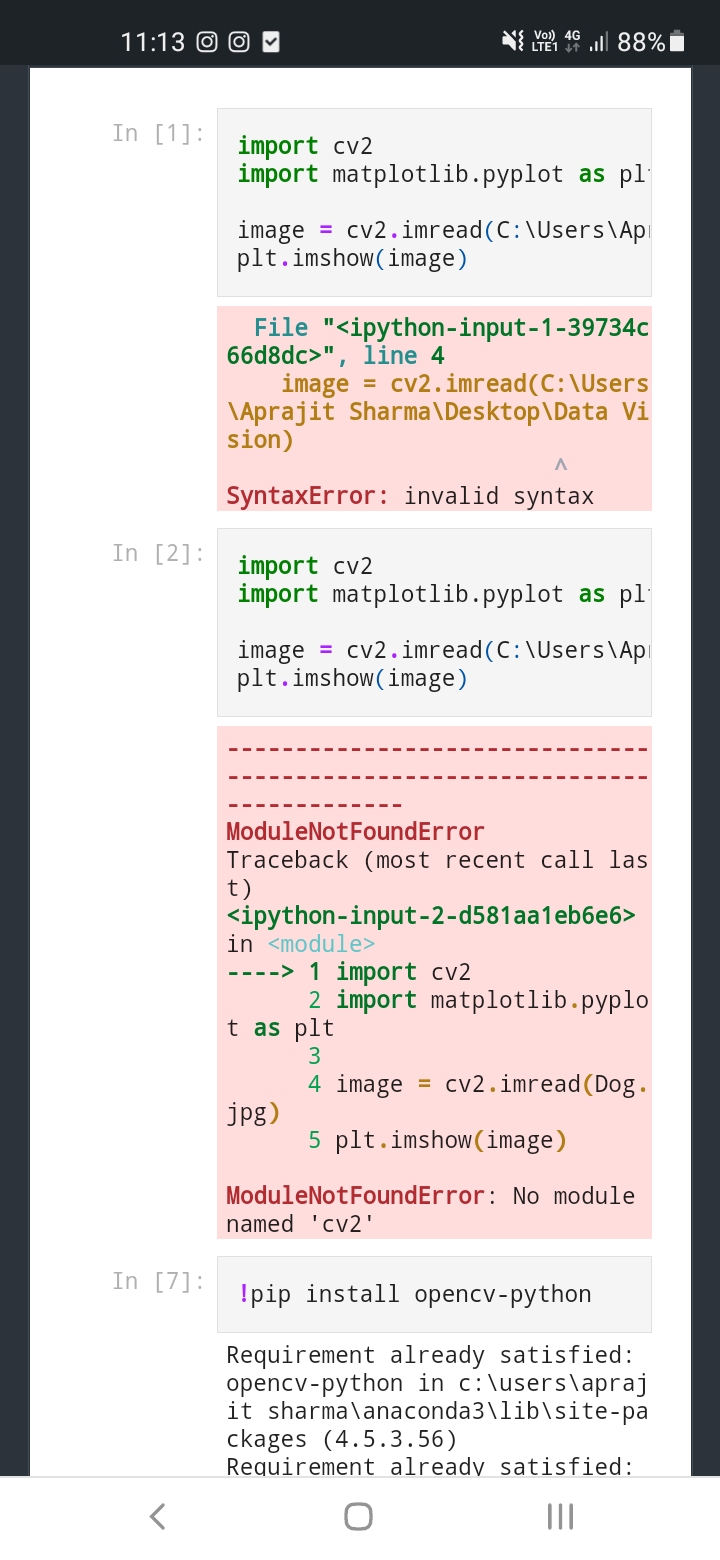The height and width of the screenshot is (1560, 720).
Task: Click inside the second import cv2 code cell
Action: click(433, 620)
